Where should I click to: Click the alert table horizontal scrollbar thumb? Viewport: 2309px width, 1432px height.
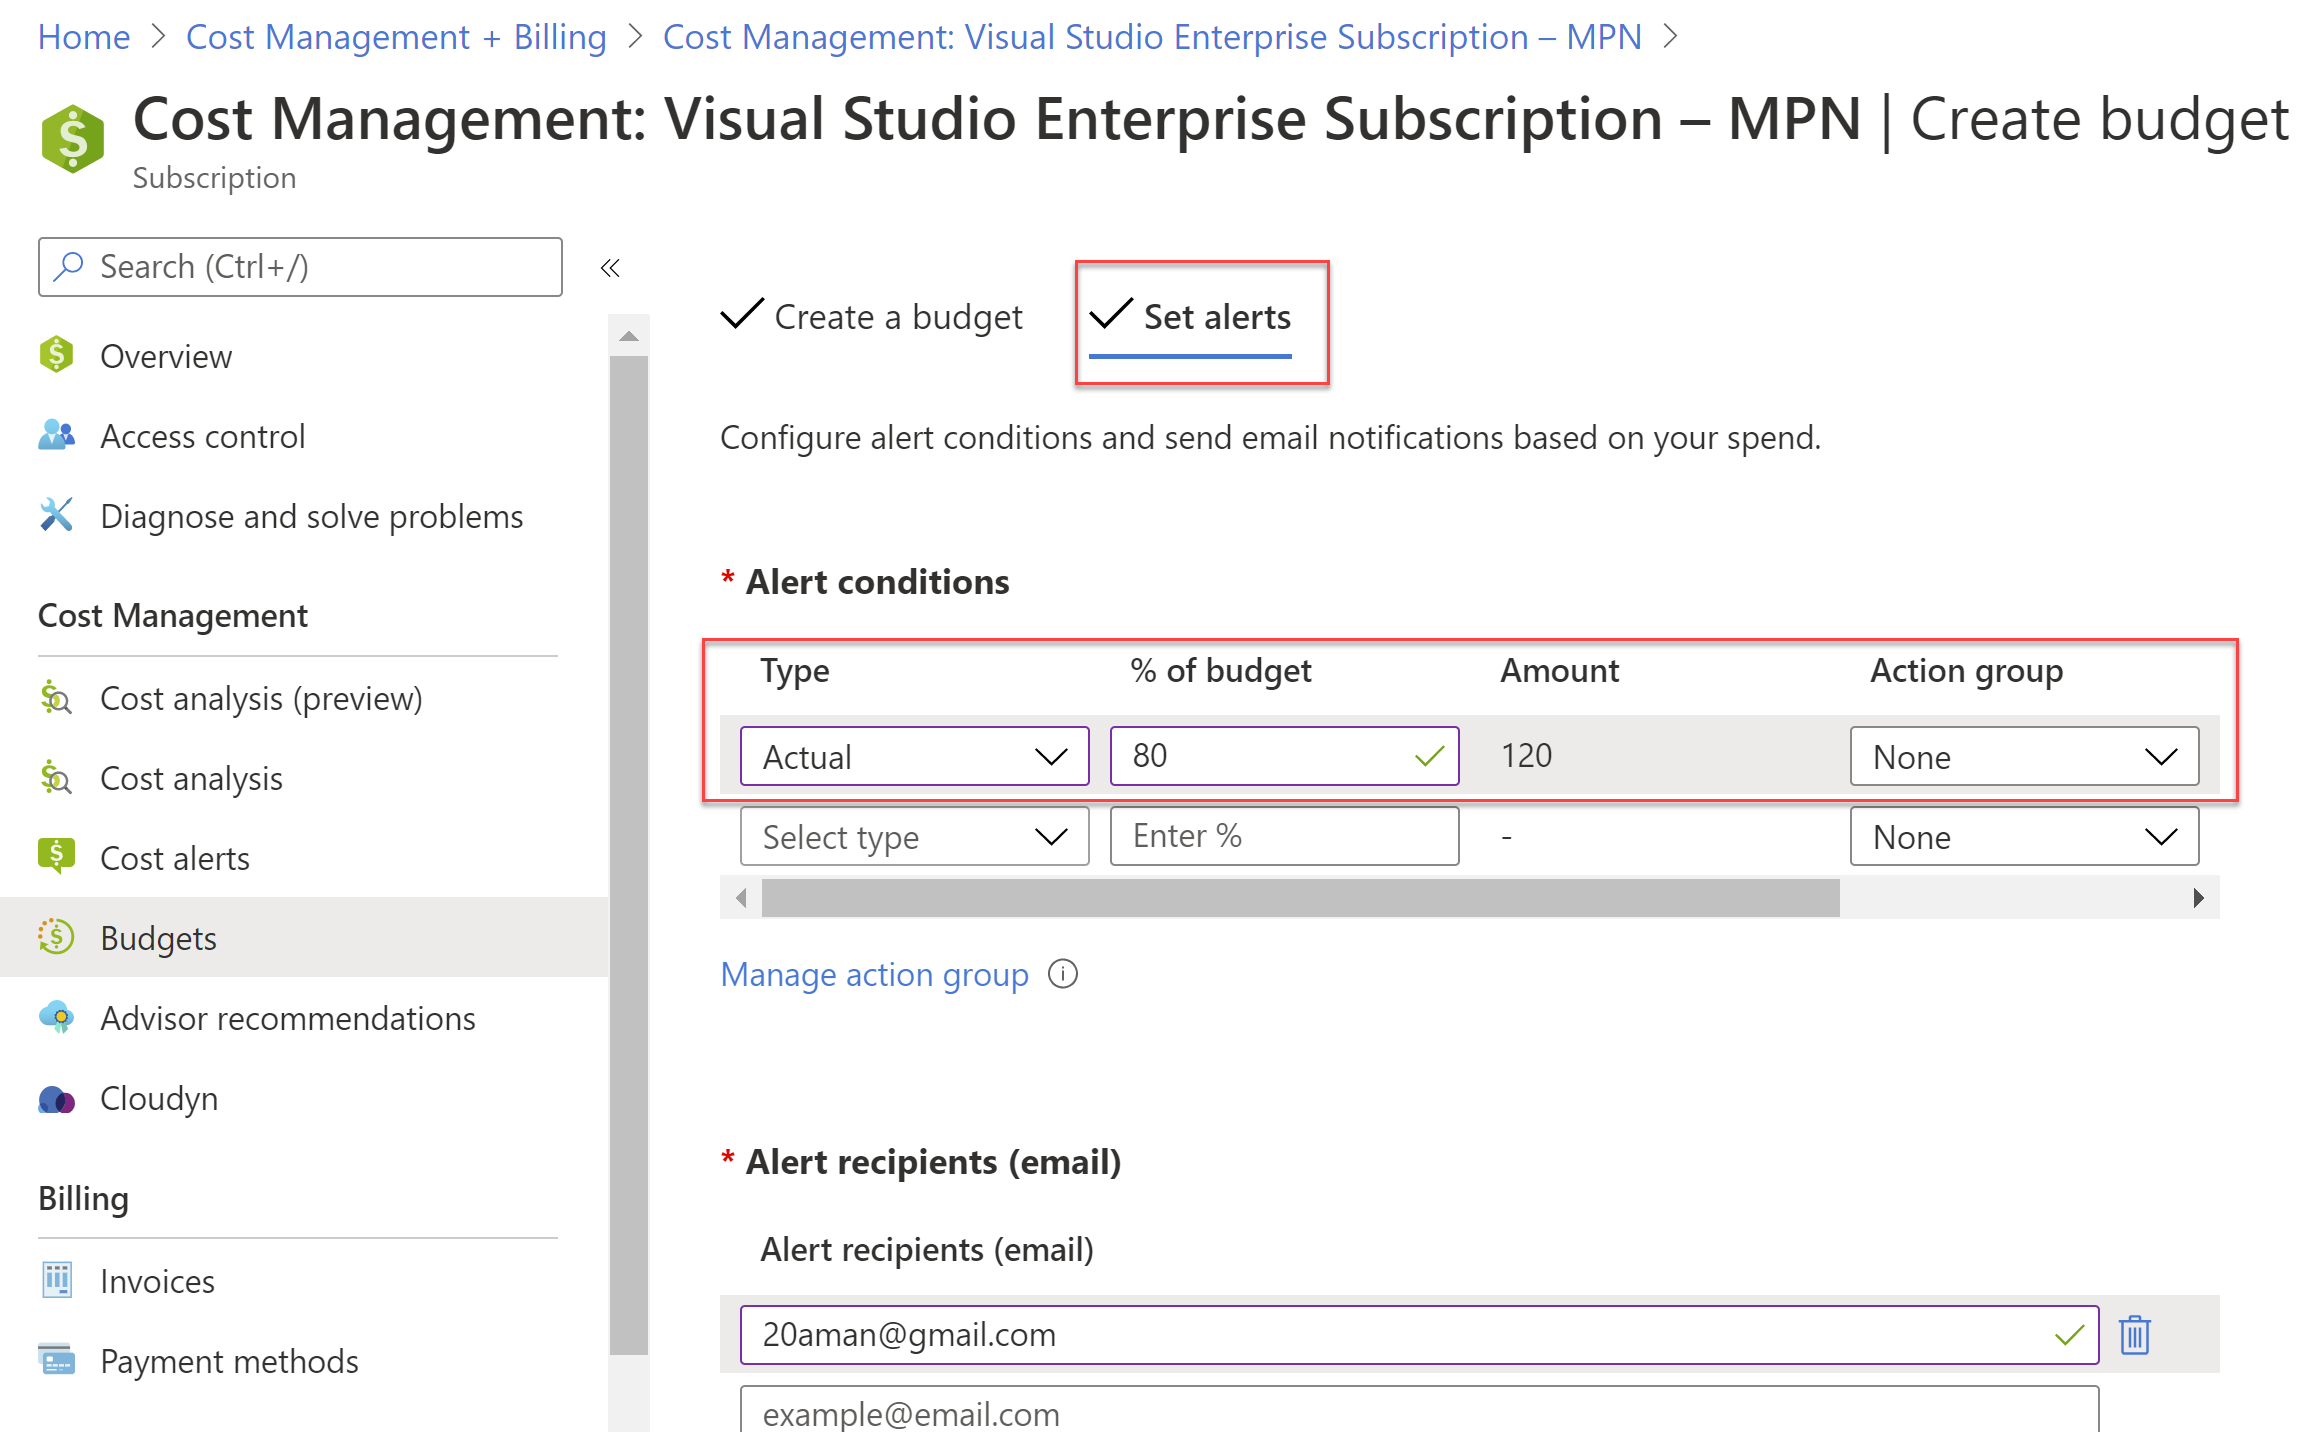[x=1300, y=897]
